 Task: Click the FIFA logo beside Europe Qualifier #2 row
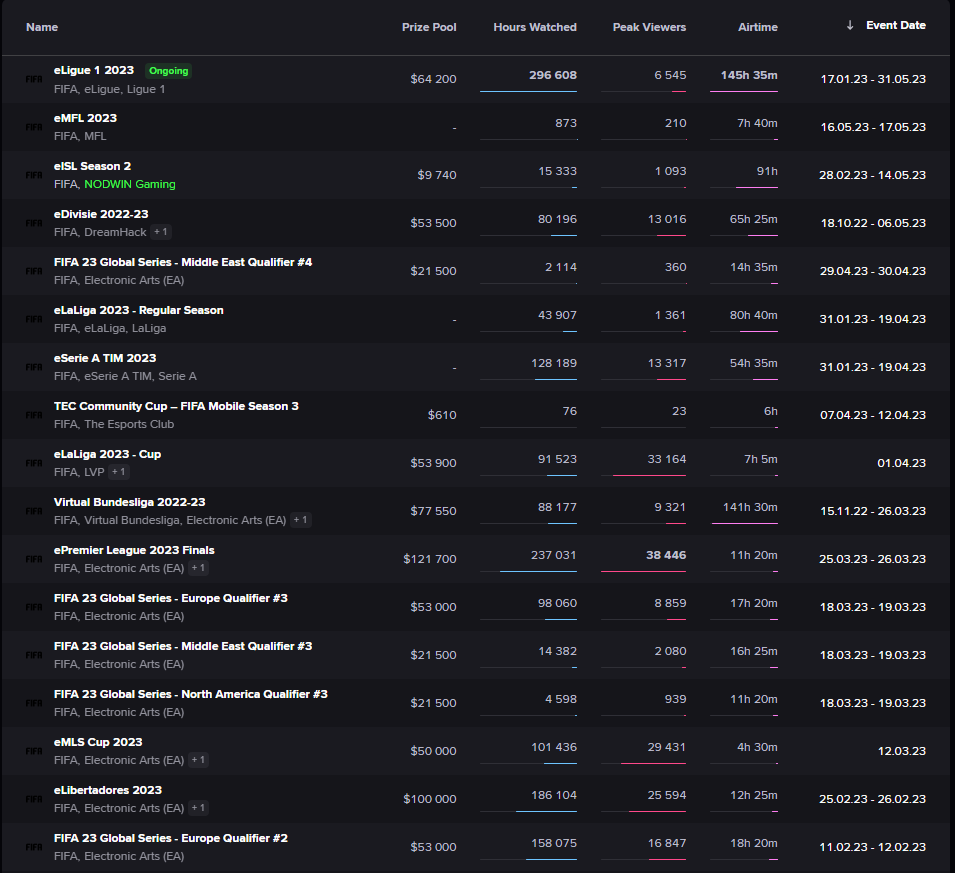click(34, 847)
